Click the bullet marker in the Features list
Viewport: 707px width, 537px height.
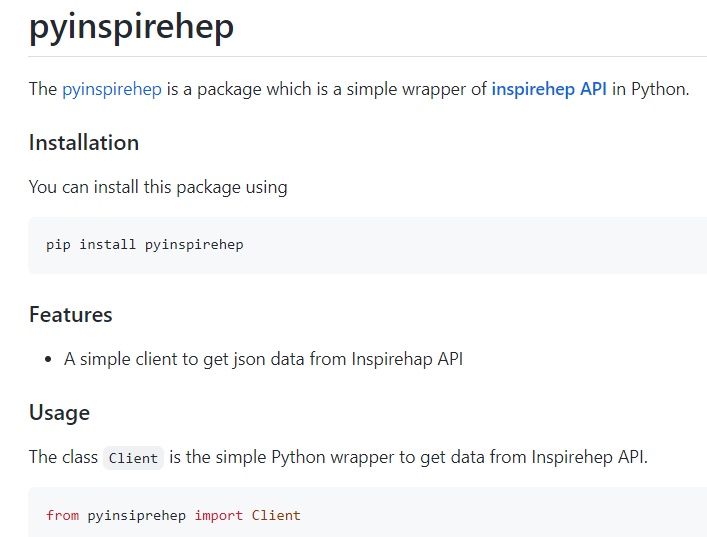click(x=48, y=360)
